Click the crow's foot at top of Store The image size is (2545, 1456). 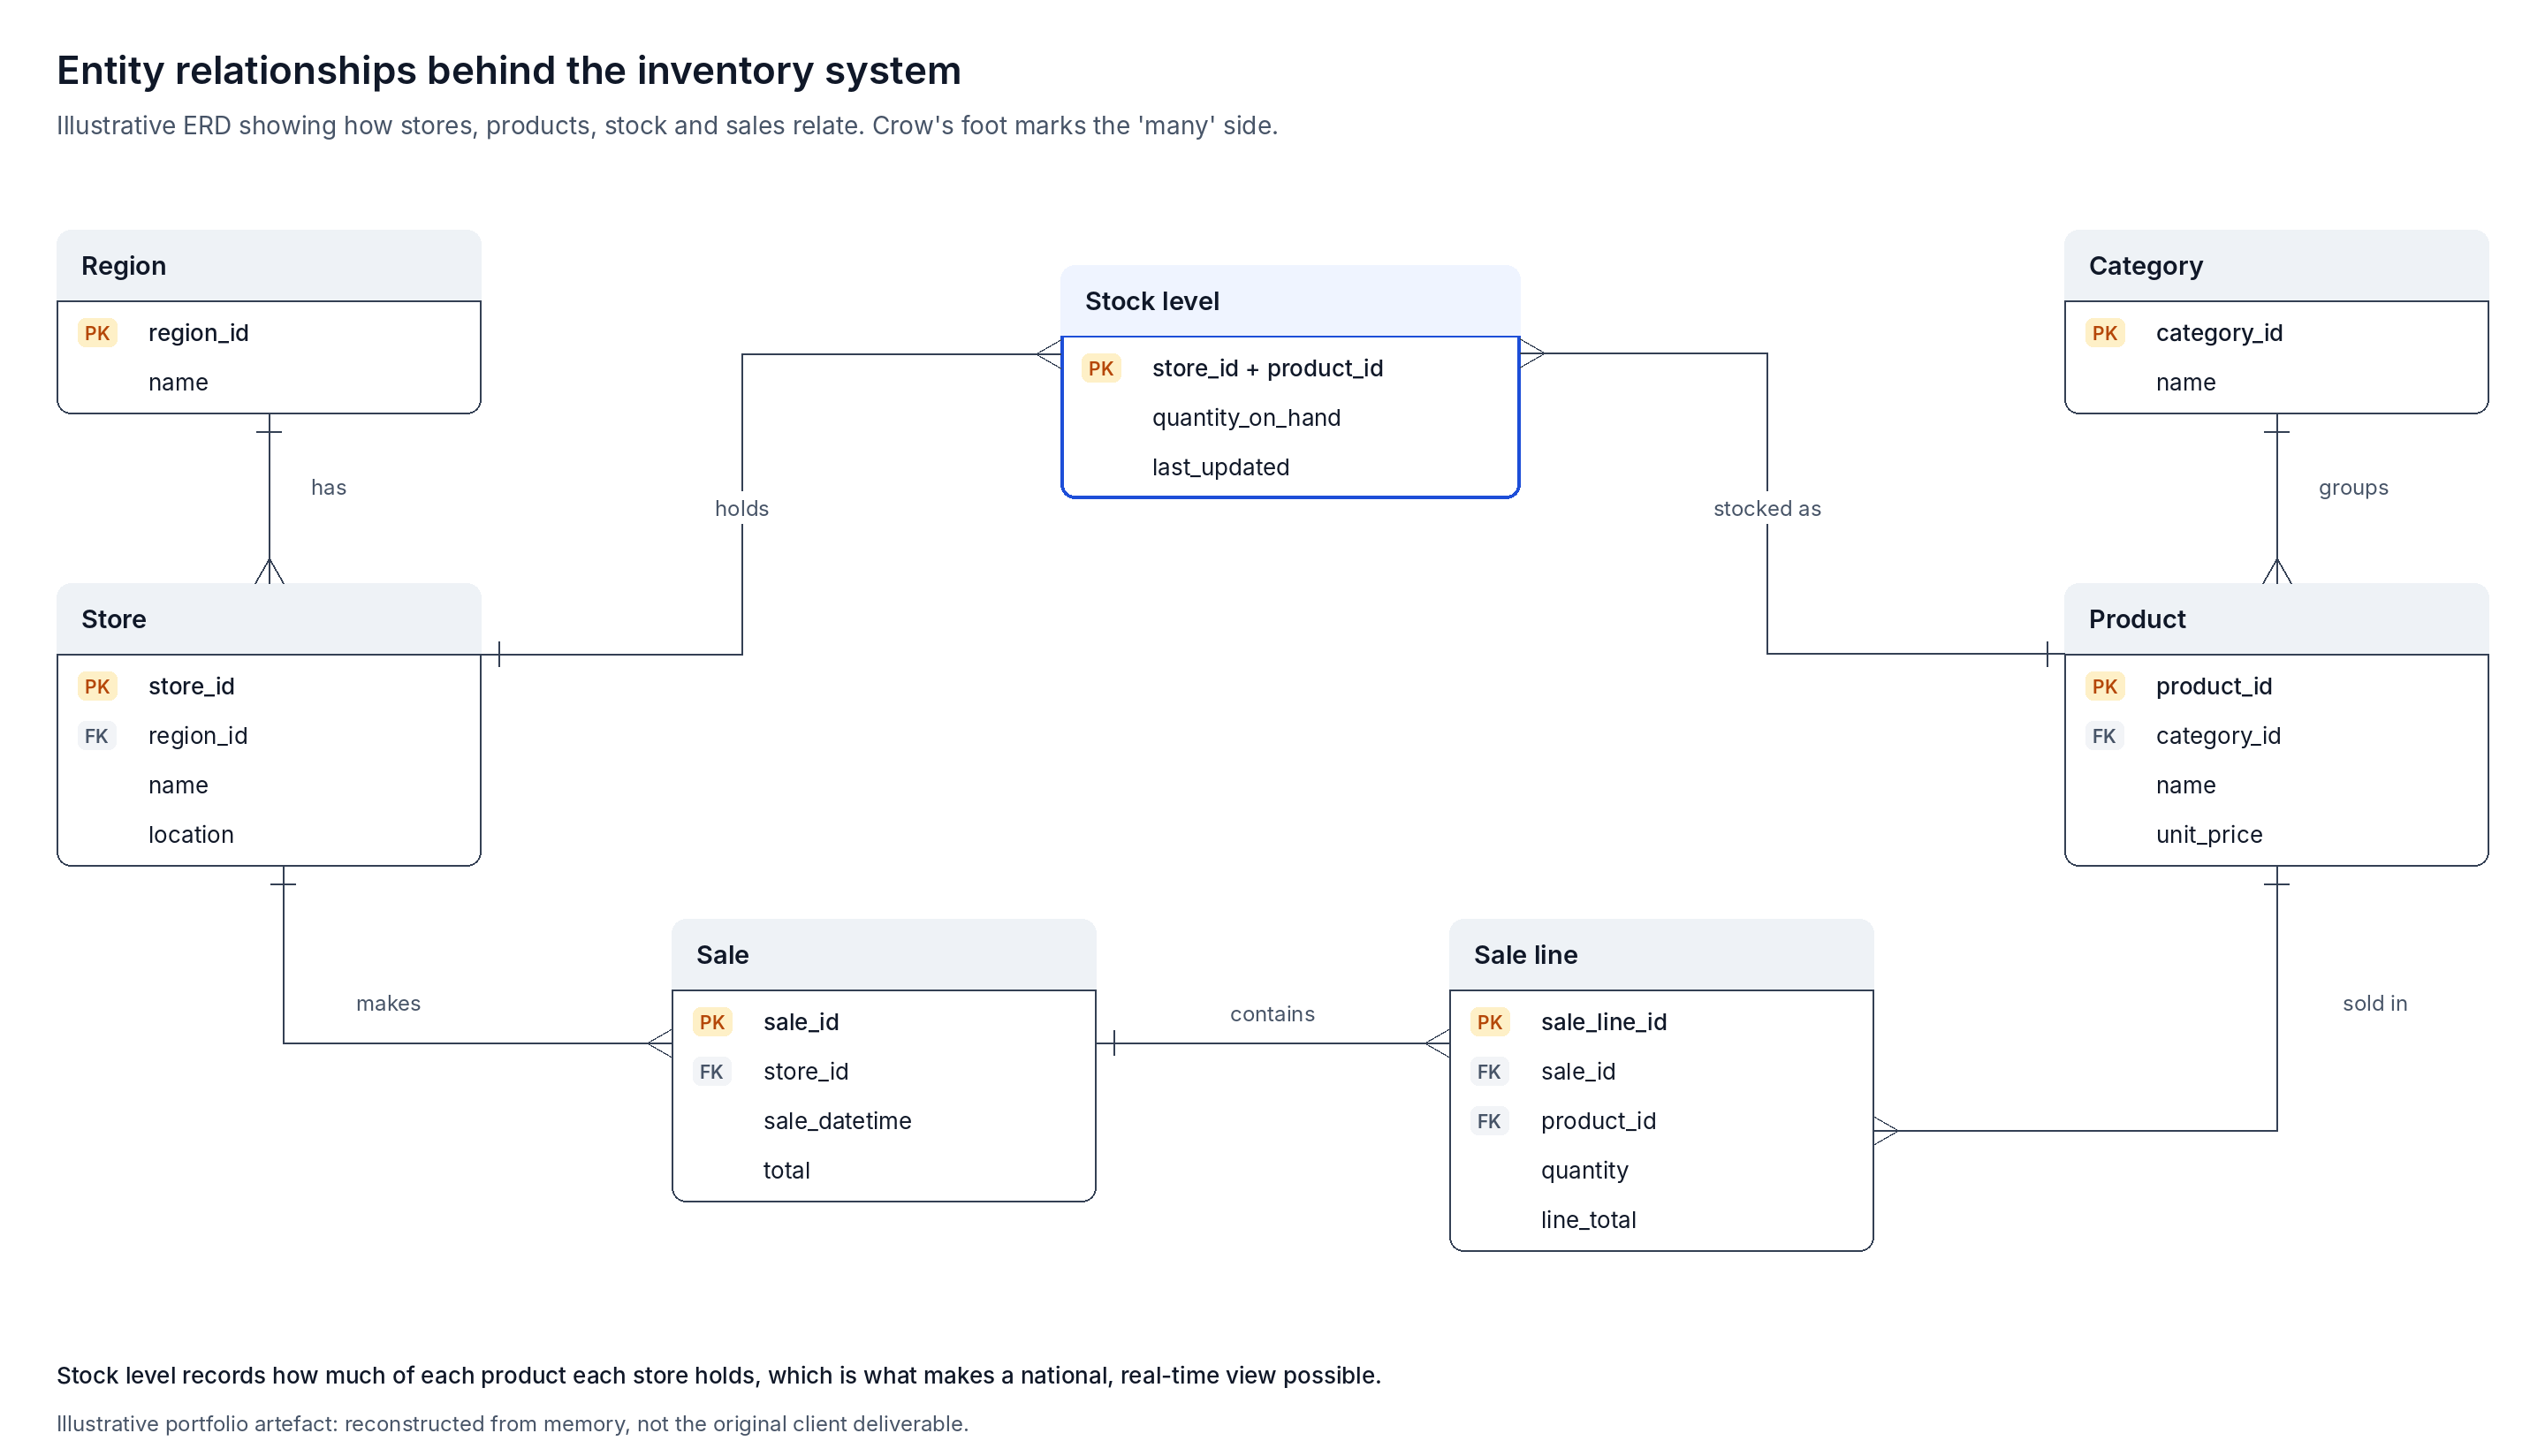pyautogui.click(x=269, y=571)
